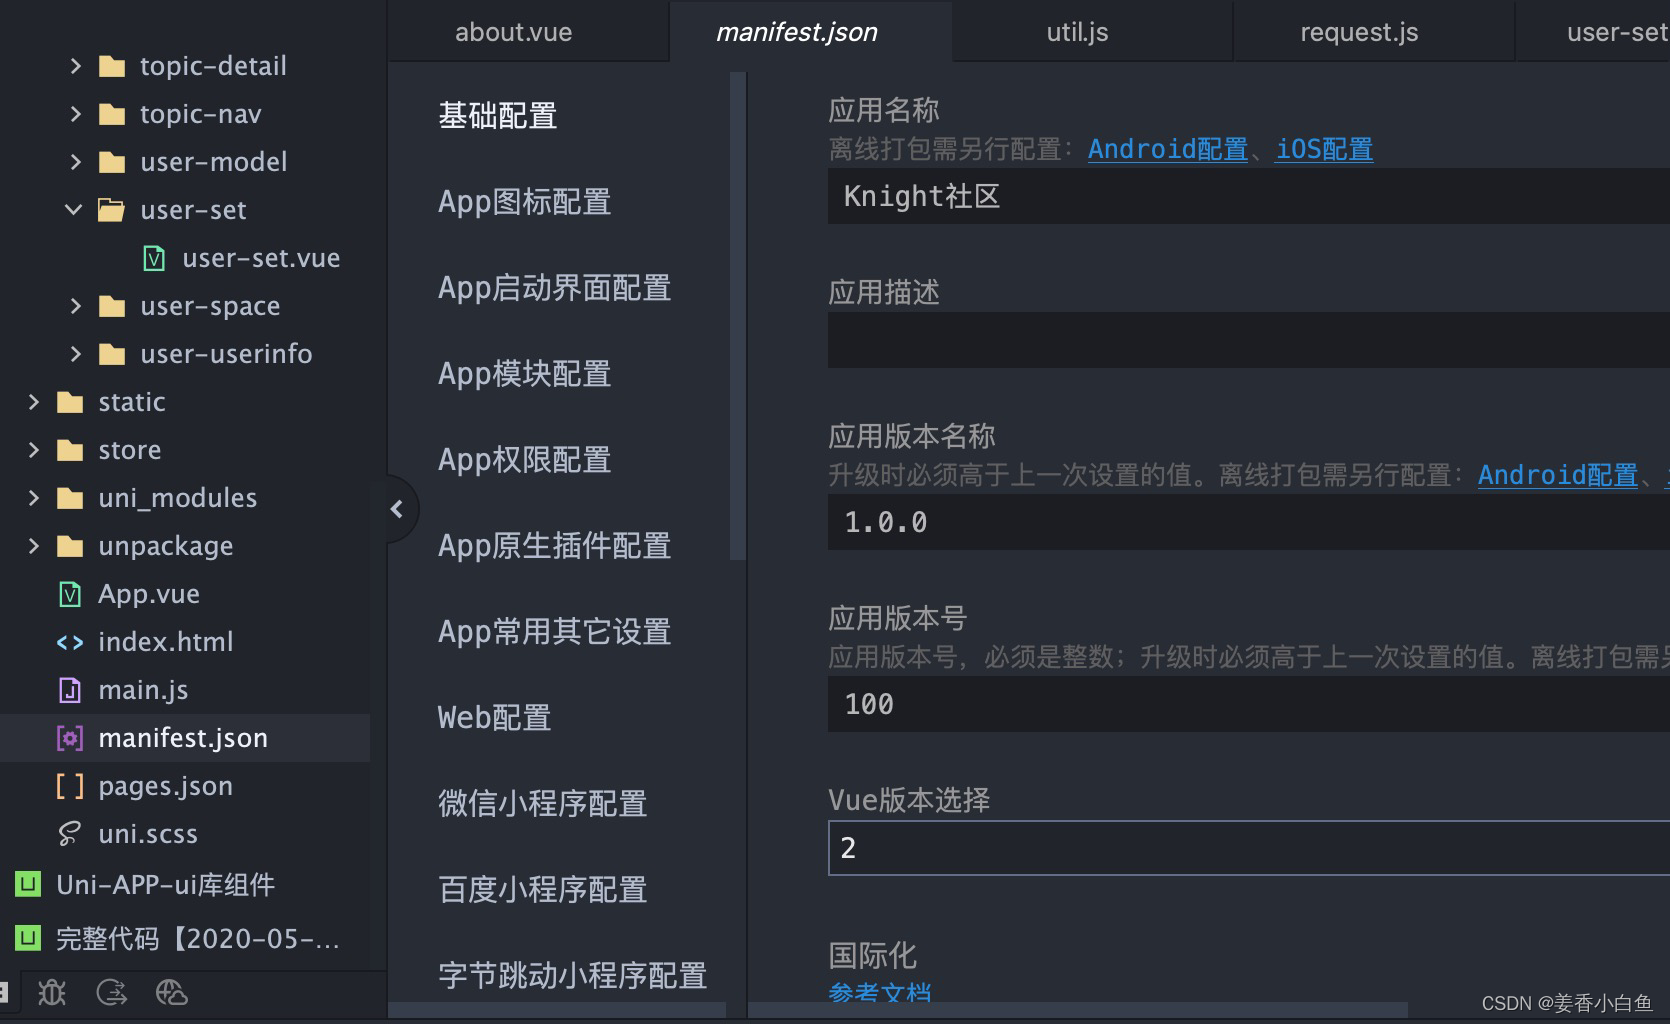Expand the topic-nav folder chevron
Viewport: 1670px width, 1024px height.
tap(75, 114)
